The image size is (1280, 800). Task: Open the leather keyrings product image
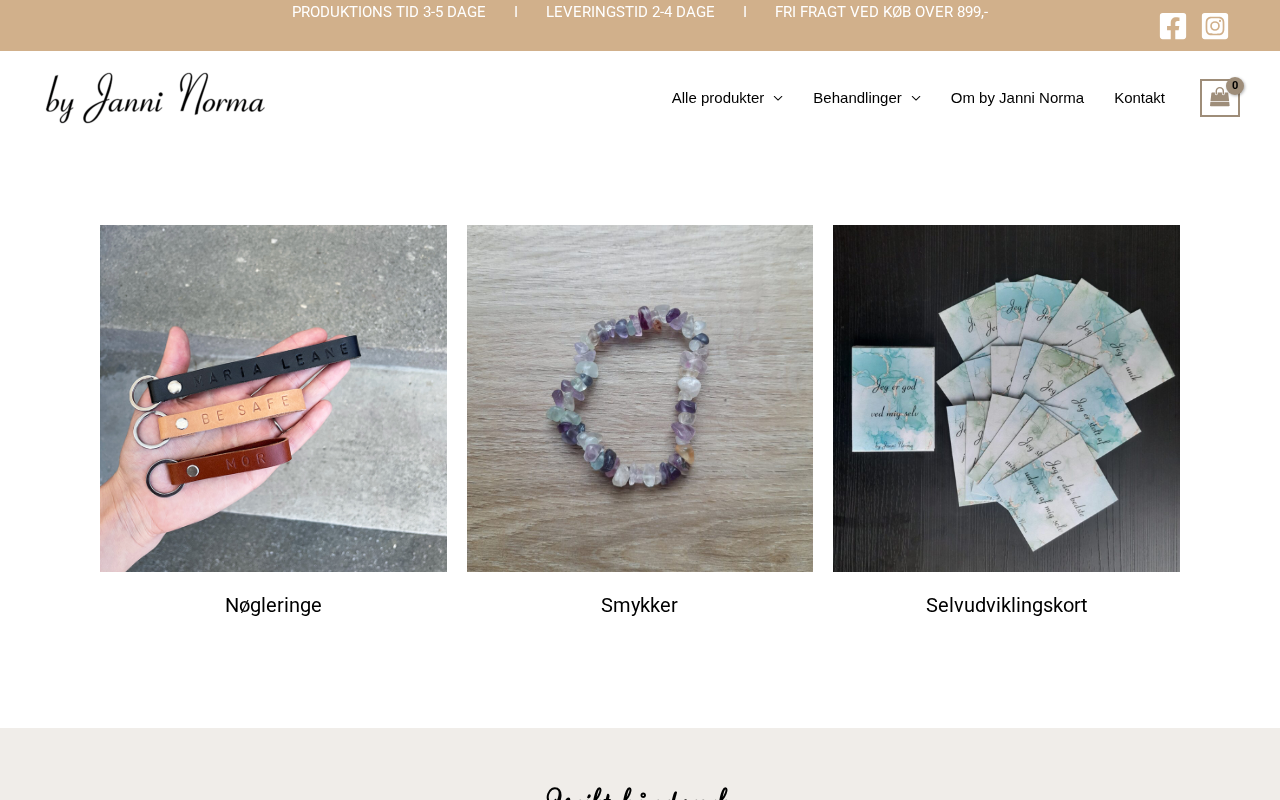click(x=273, y=398)
